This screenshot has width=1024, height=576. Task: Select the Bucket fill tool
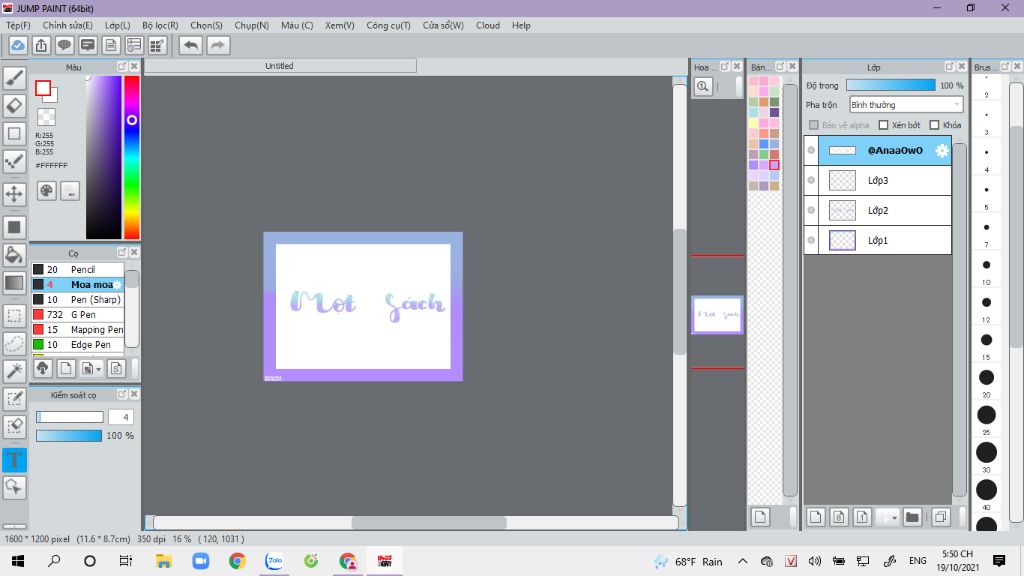[x=14, y=255]
